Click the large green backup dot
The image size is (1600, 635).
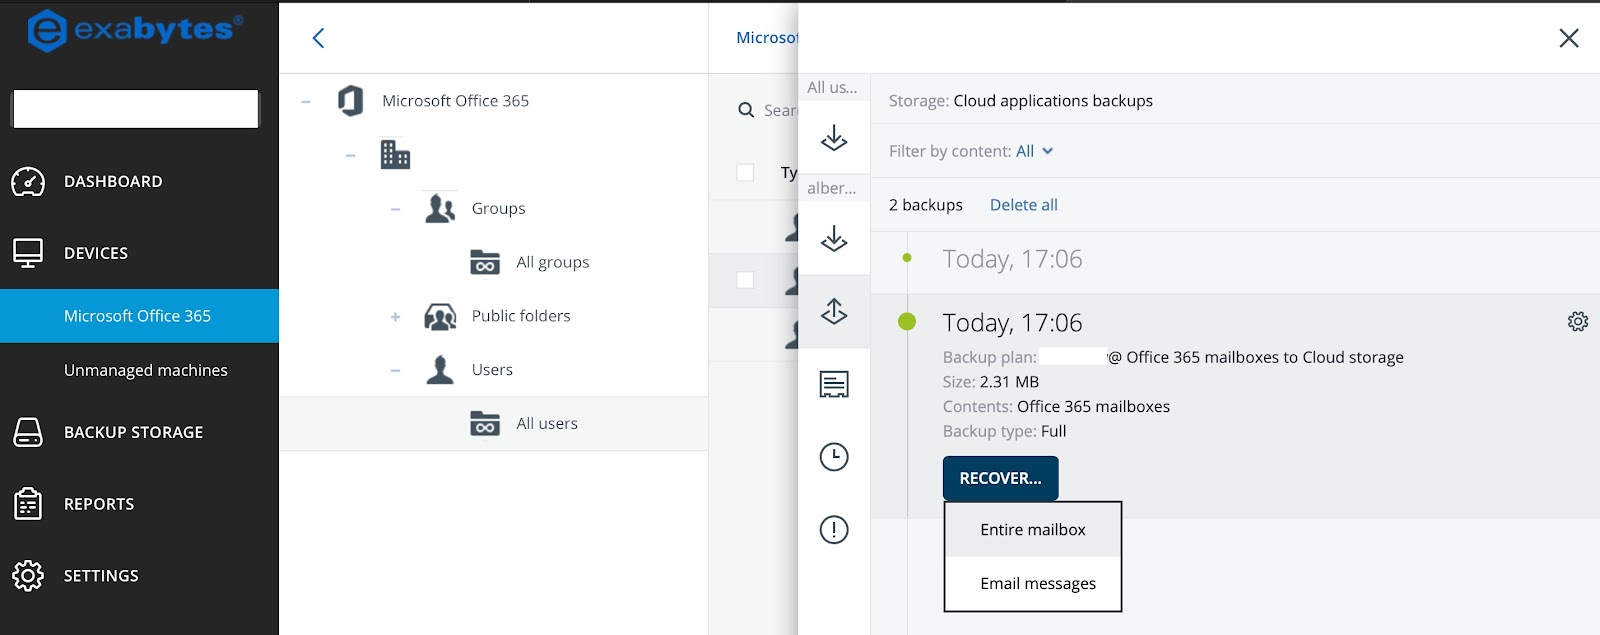coord(907,321)
